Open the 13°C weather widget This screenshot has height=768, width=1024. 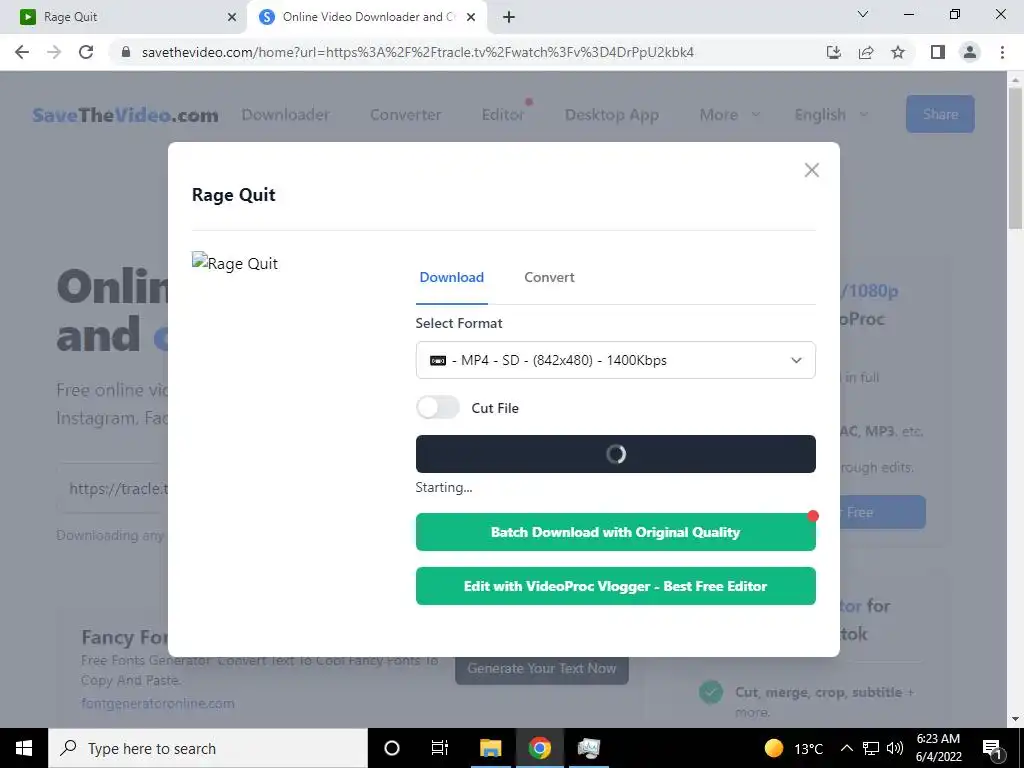793,748
